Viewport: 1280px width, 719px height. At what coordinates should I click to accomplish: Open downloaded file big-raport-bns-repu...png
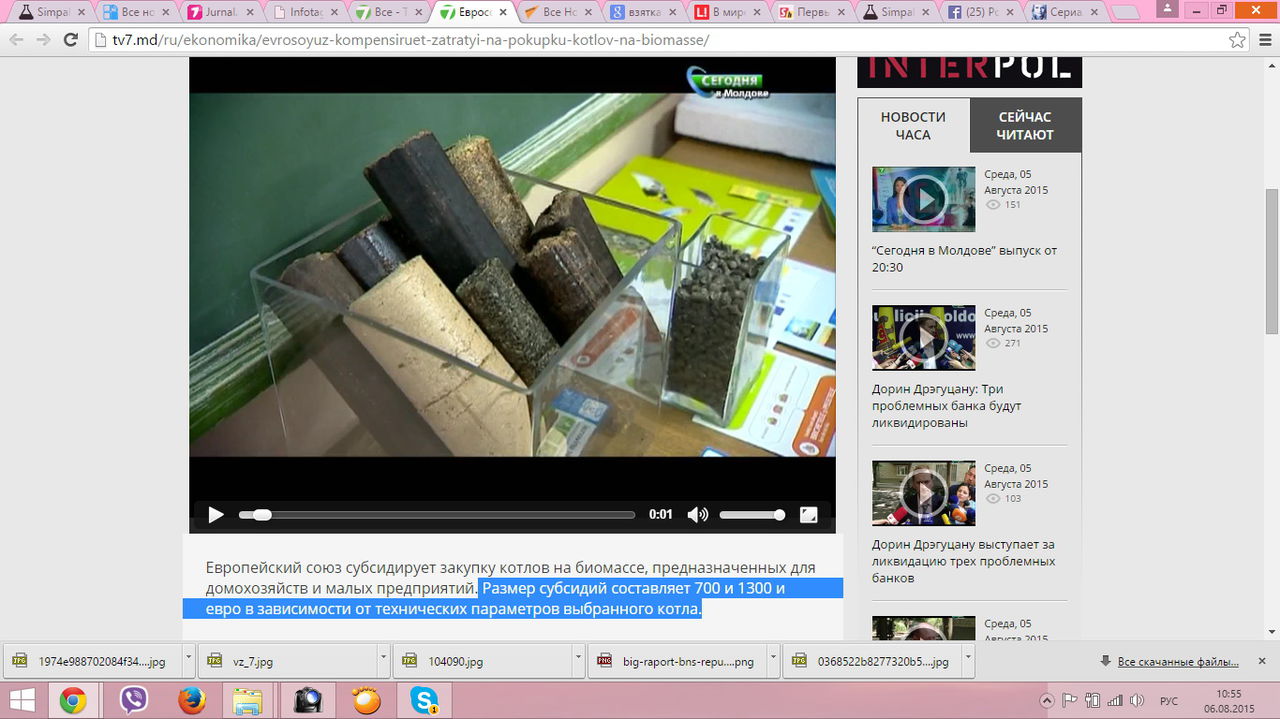pyautogui.click(x=677, y=661)
